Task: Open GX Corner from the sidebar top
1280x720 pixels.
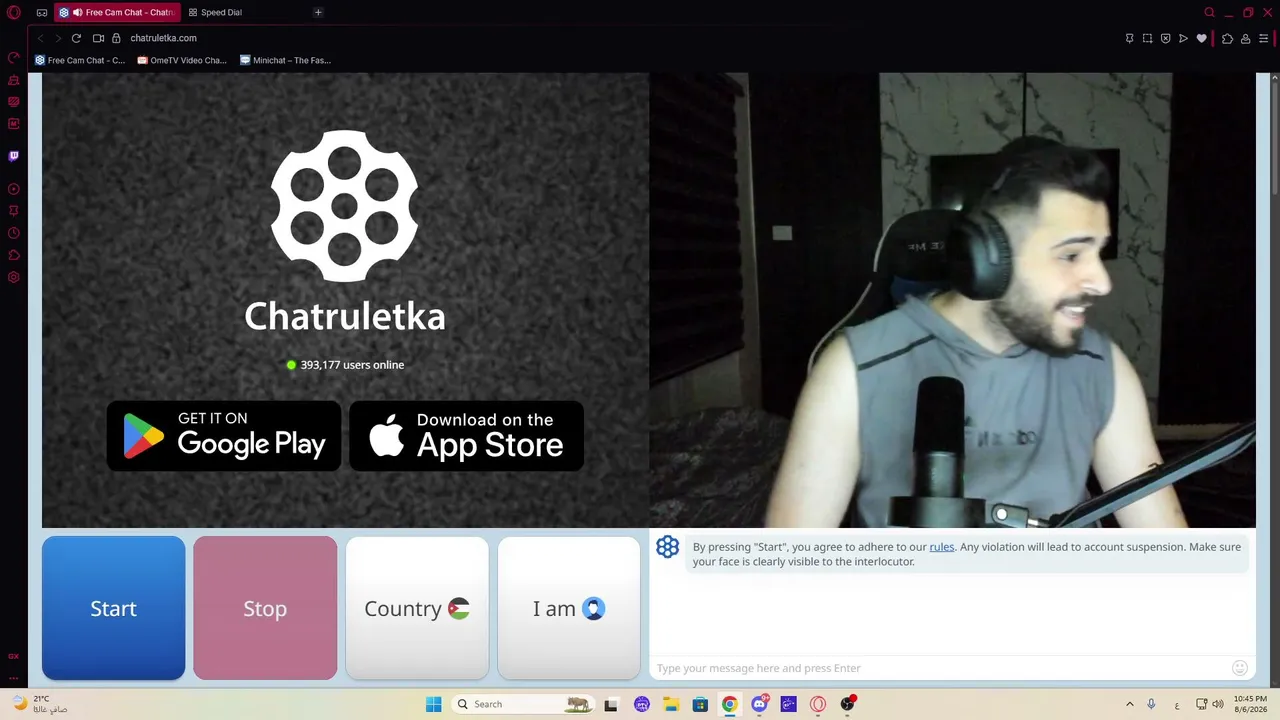Action: pos(14,58)
